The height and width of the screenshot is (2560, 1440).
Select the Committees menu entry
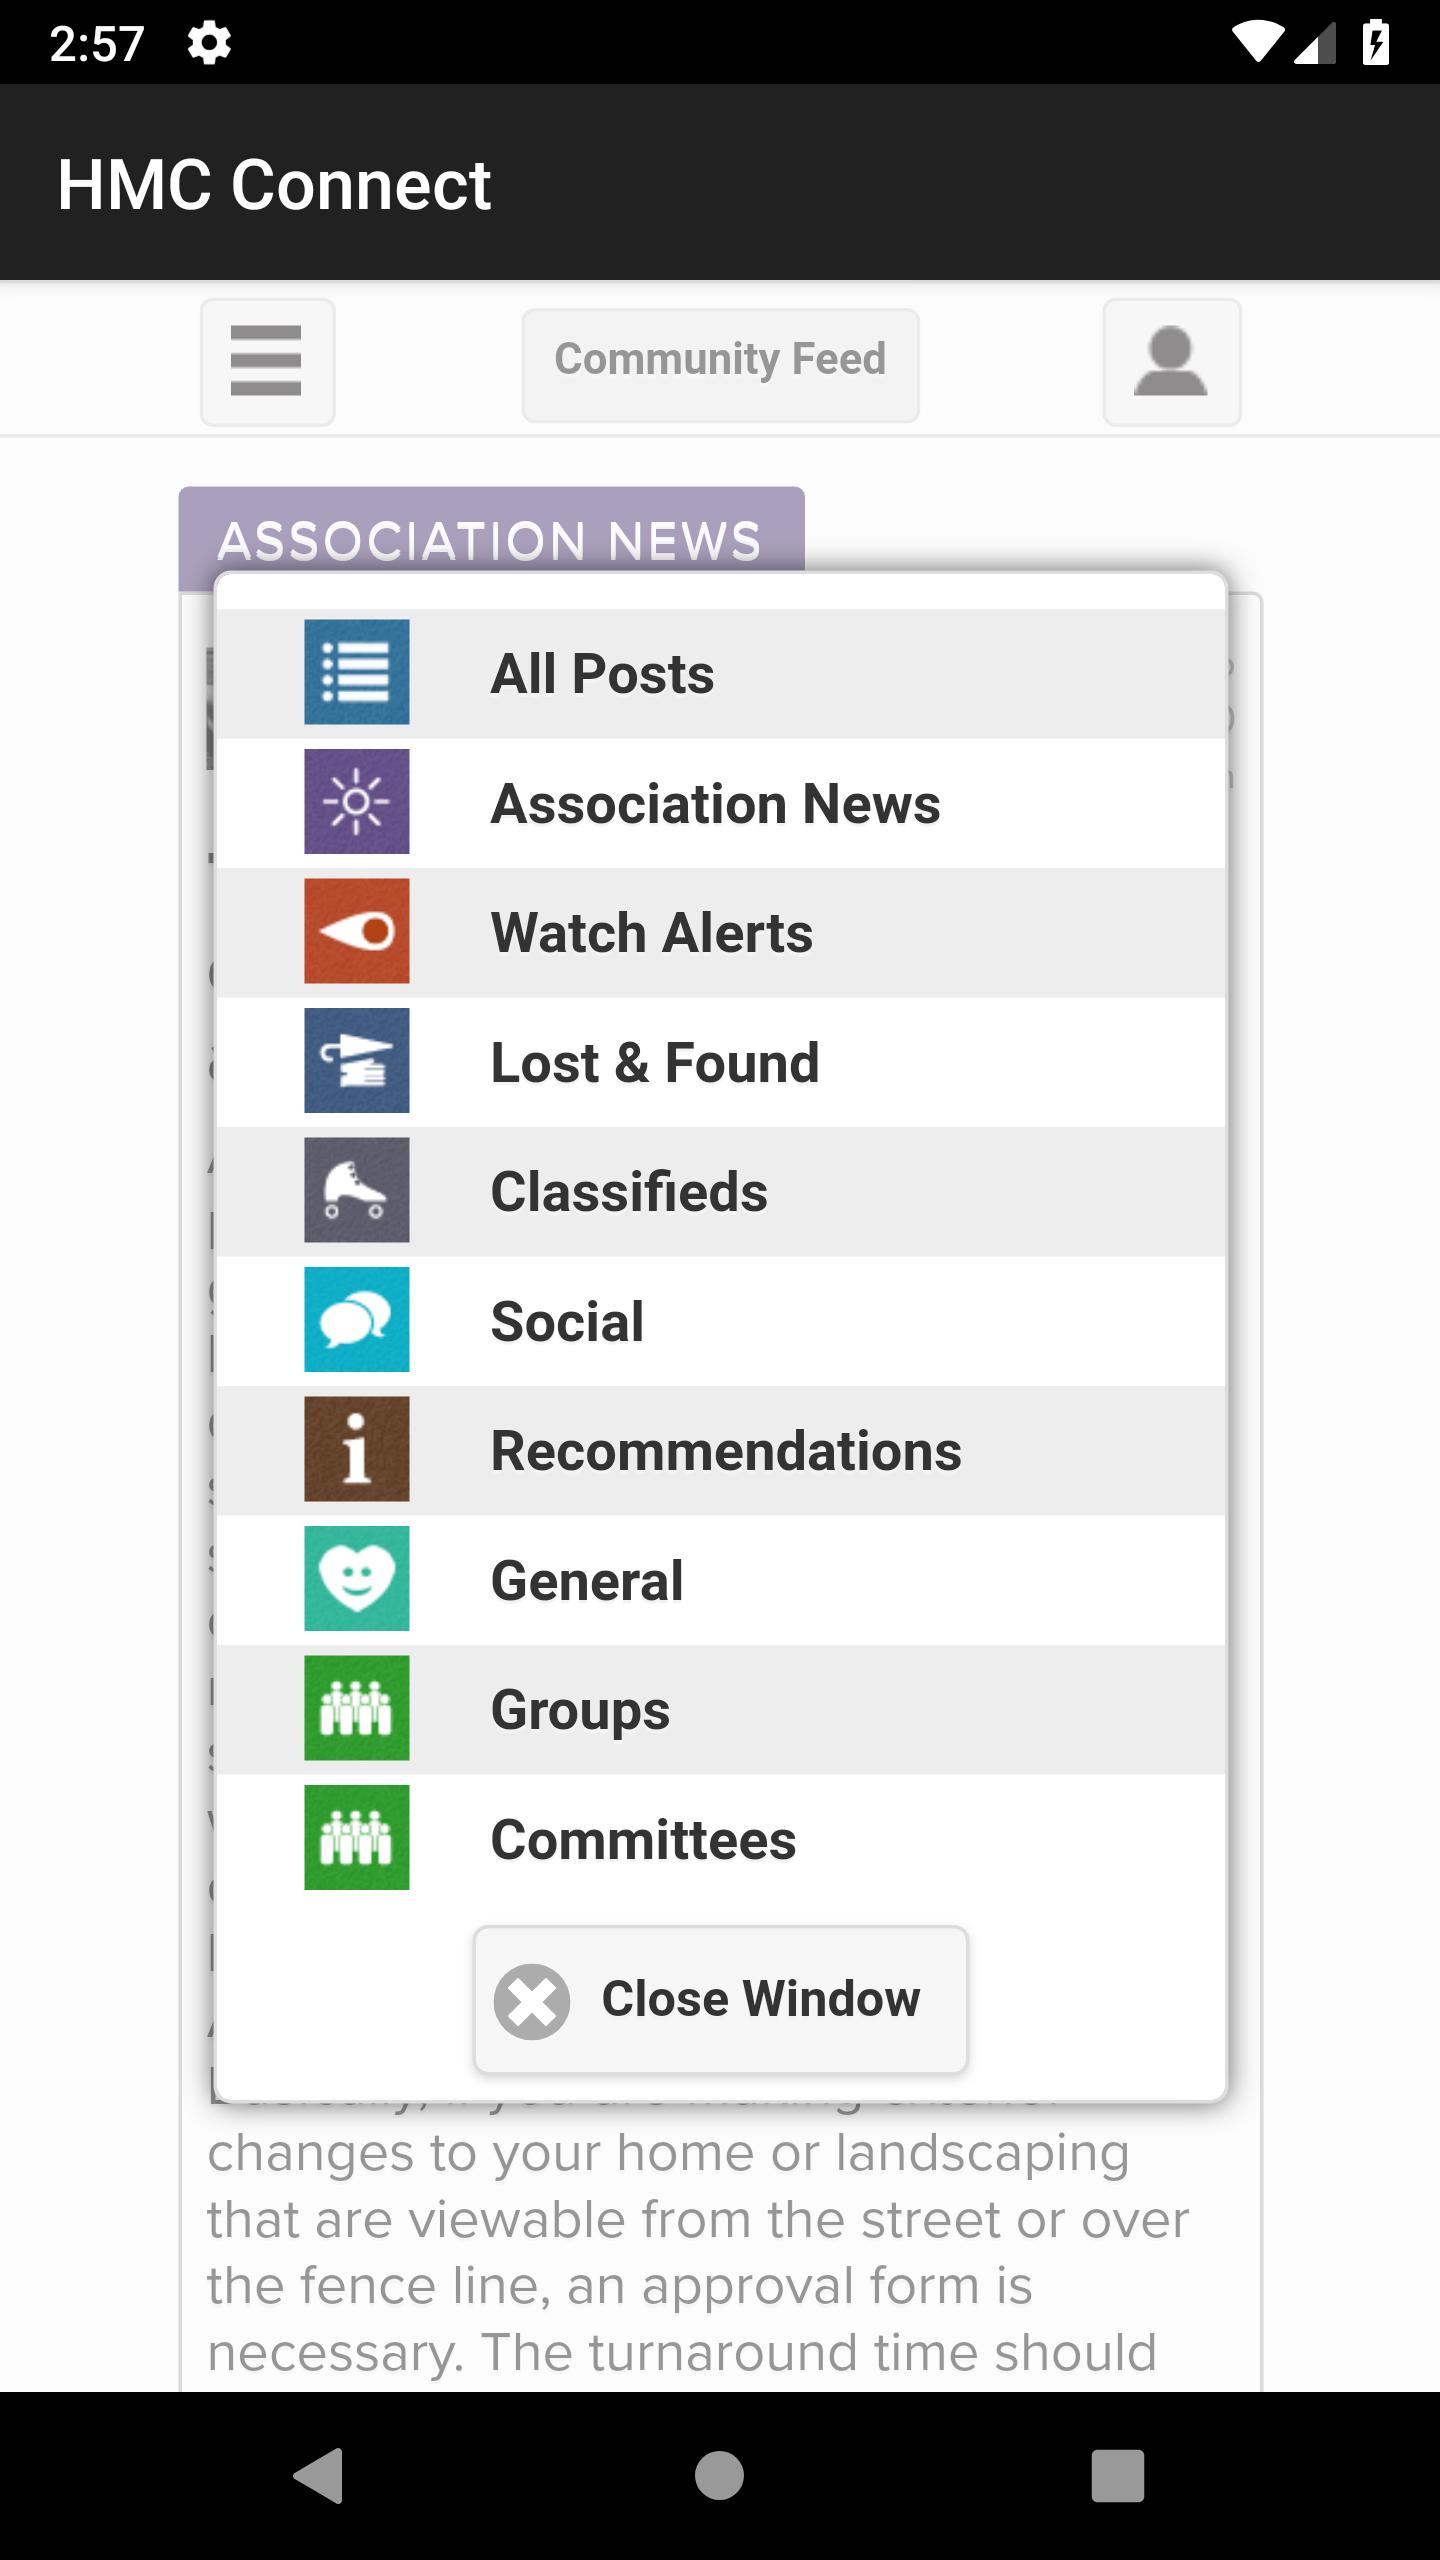[721, 1839]
